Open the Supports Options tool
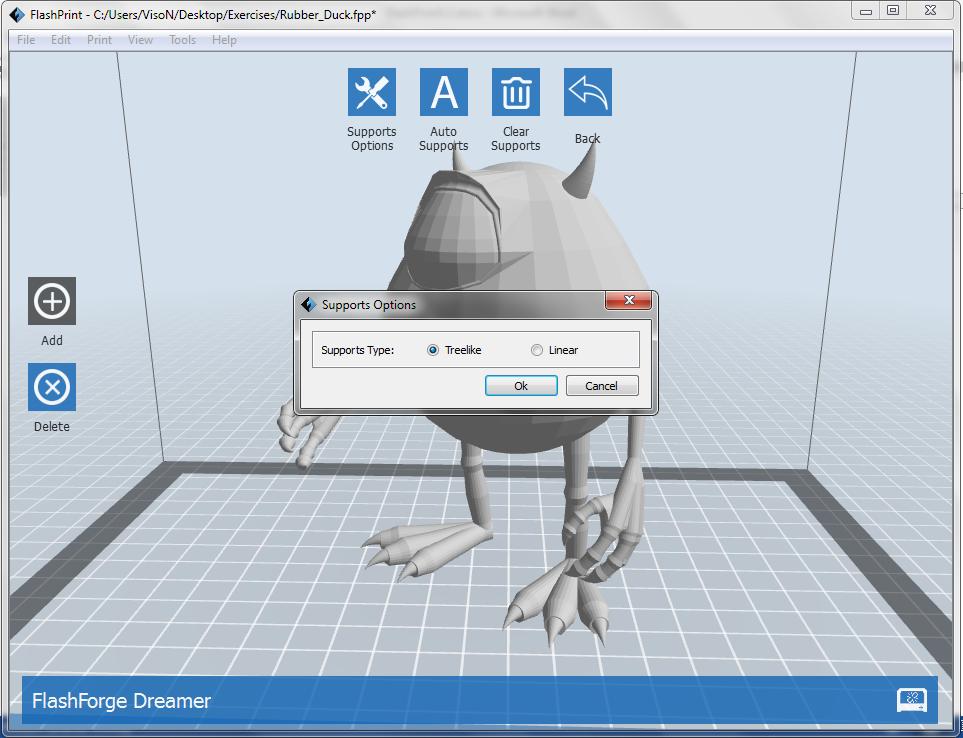 (372, 92)
